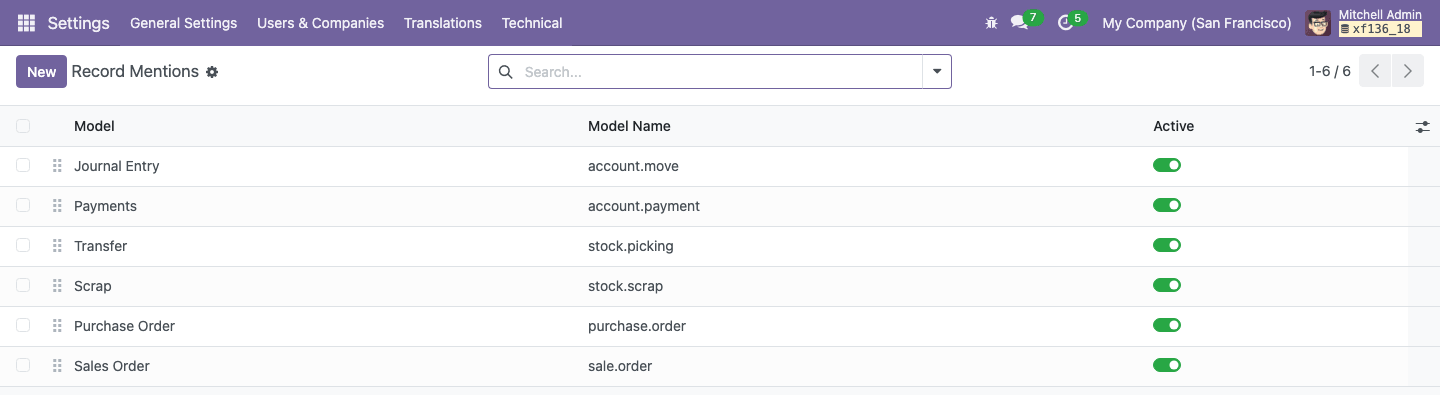Viewport: 1440px width, 395px height.
Task: Click the Record Mentions gear icon
Action: 212,72
